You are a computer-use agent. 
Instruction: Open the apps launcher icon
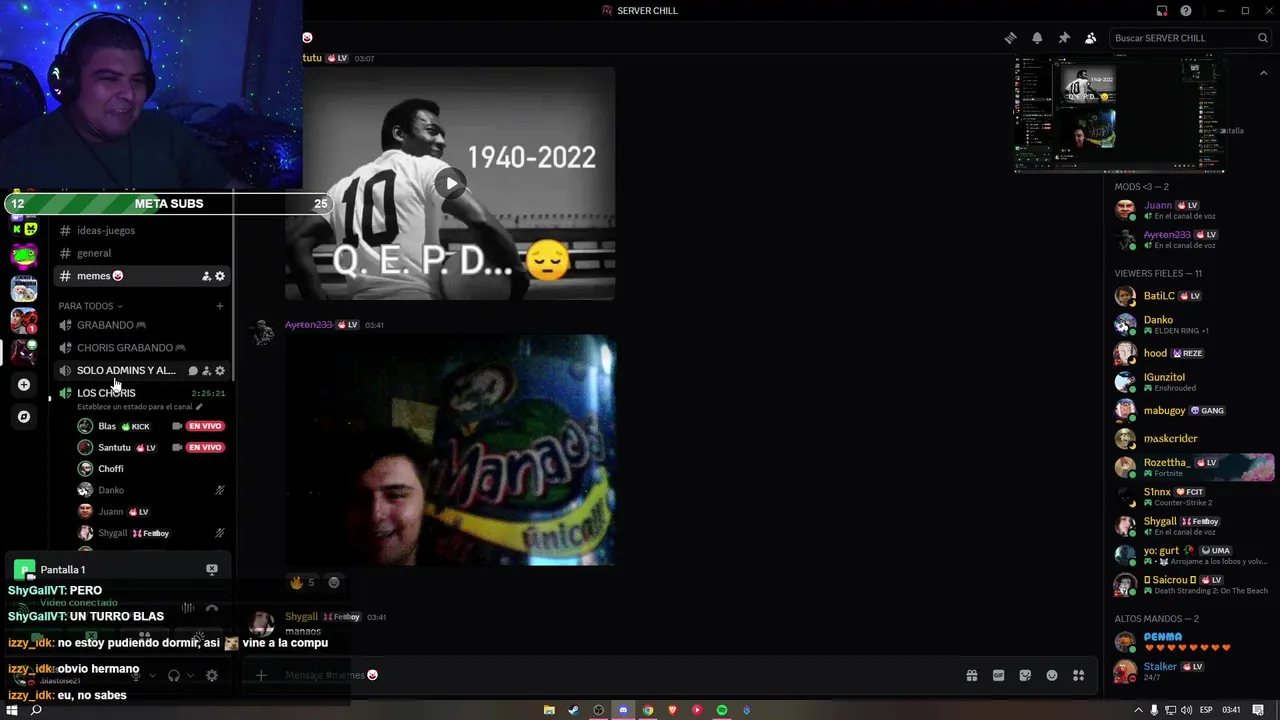coord(1078,676)
